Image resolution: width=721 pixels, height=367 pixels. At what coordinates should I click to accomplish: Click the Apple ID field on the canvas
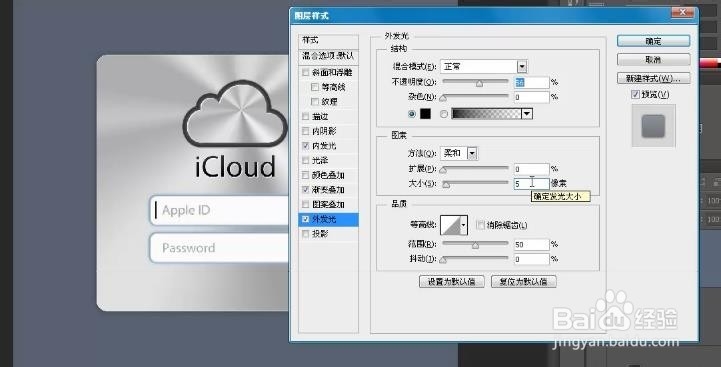pyautogui.click(x=219, y=211)
